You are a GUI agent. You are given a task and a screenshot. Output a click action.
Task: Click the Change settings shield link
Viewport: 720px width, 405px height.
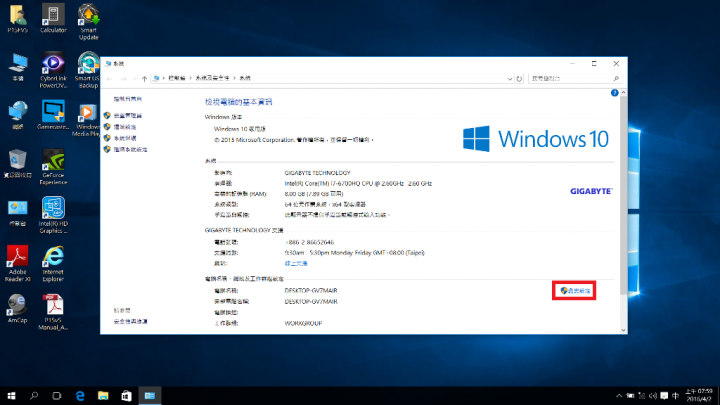click(x=575, y=291)
